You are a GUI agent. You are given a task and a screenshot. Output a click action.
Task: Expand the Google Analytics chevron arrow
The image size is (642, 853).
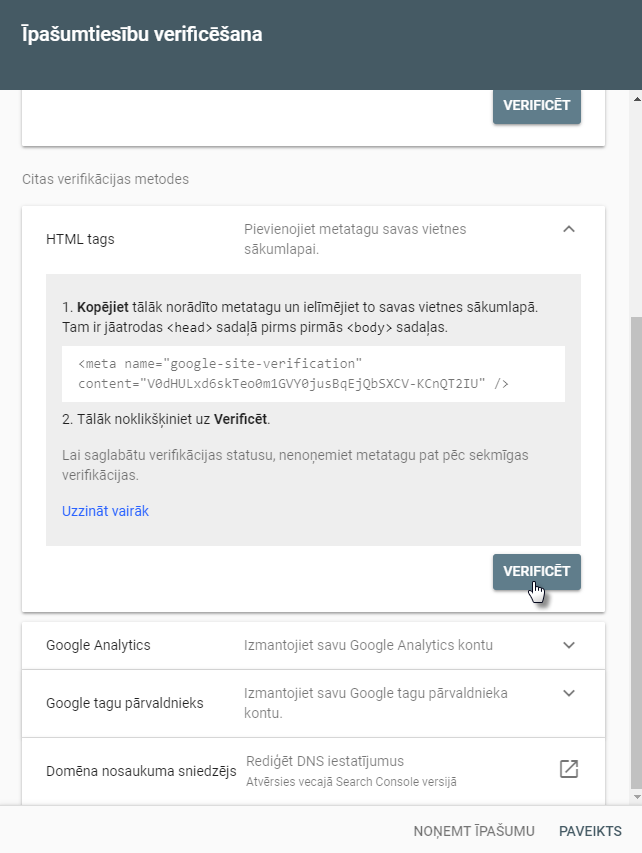coord(569,645)
